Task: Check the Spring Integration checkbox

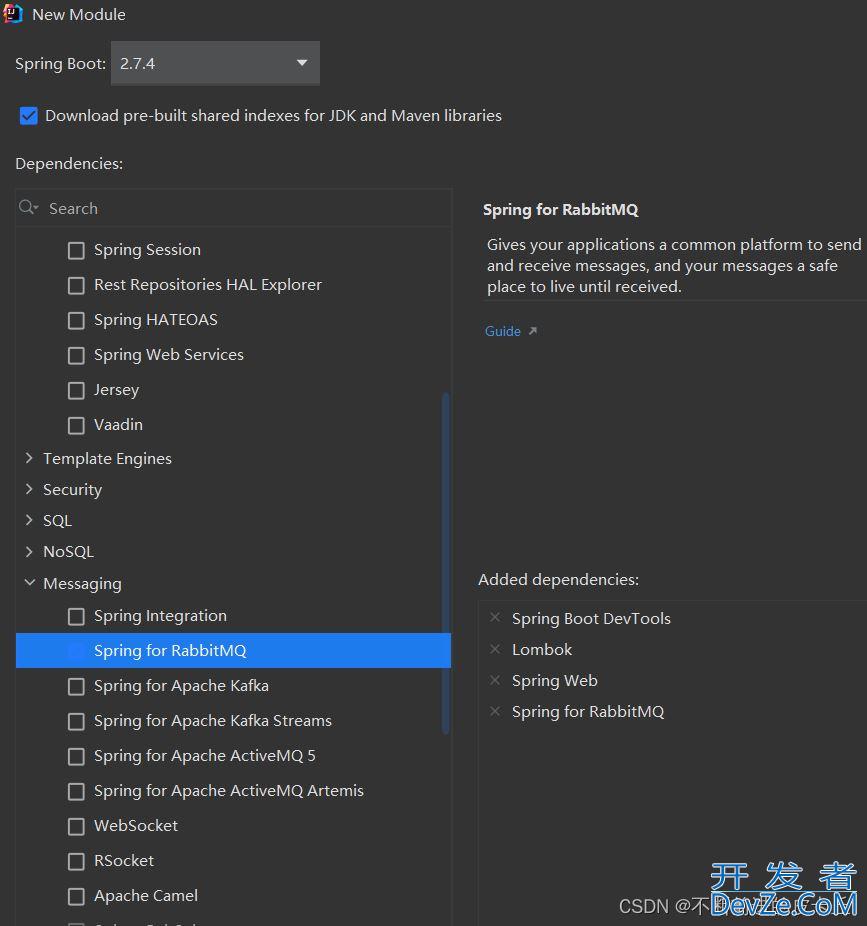Action: pyautogui.click(x=76, y=617)
